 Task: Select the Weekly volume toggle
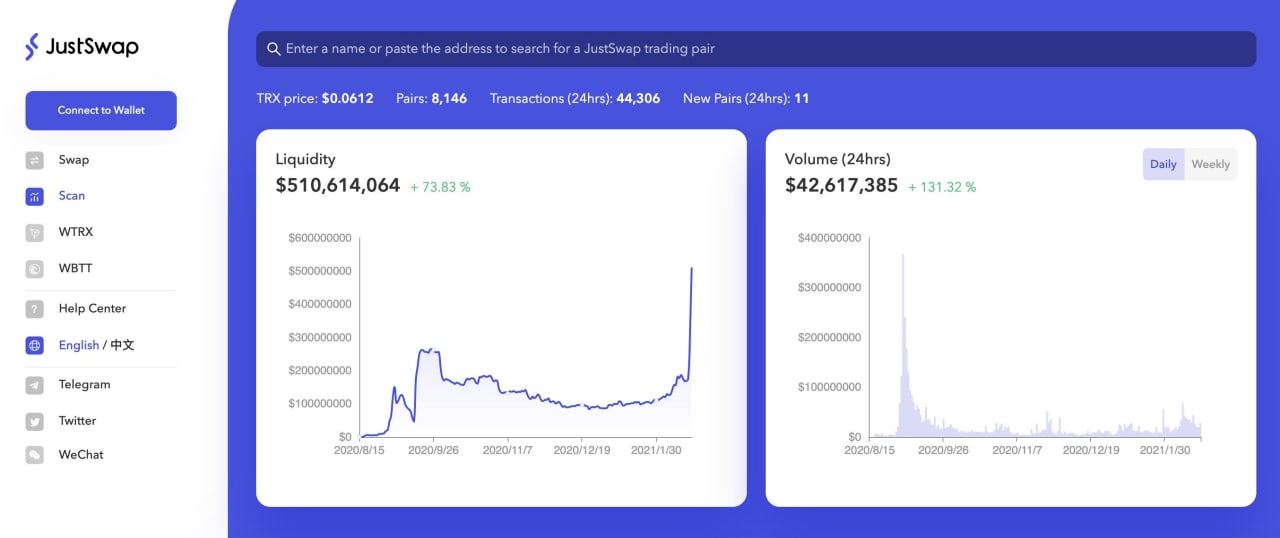(1211, 164)
